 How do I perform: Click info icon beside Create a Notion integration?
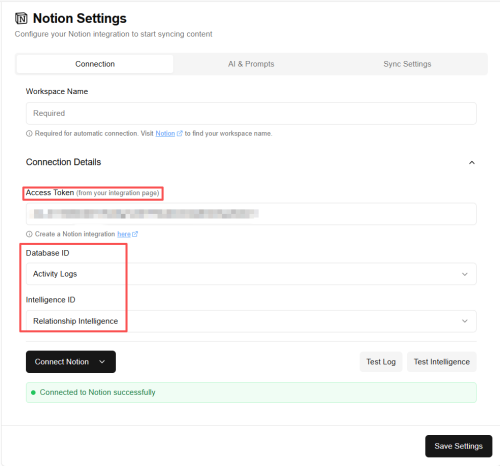pyautogui.click(x=29, y=234)
